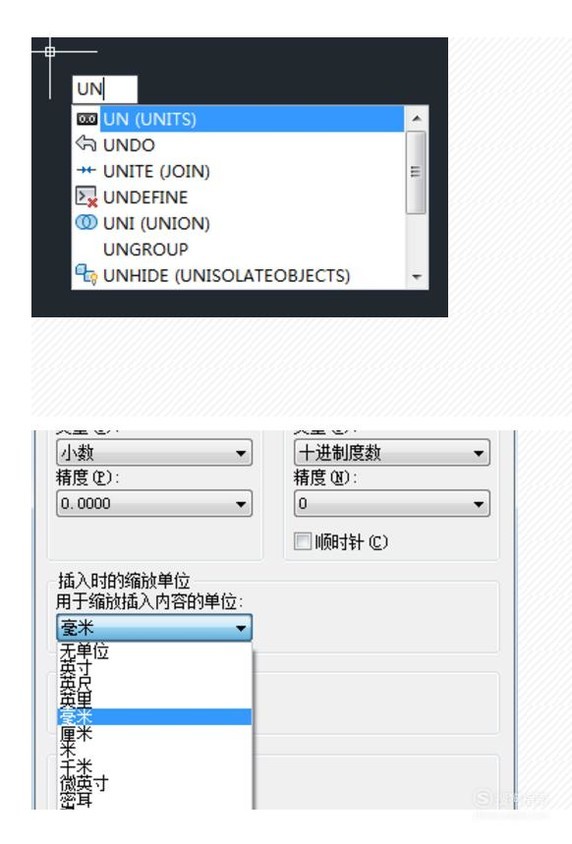
Task: Click the suggestion list scroll-up arrow
Action: [x=416, y=118]
